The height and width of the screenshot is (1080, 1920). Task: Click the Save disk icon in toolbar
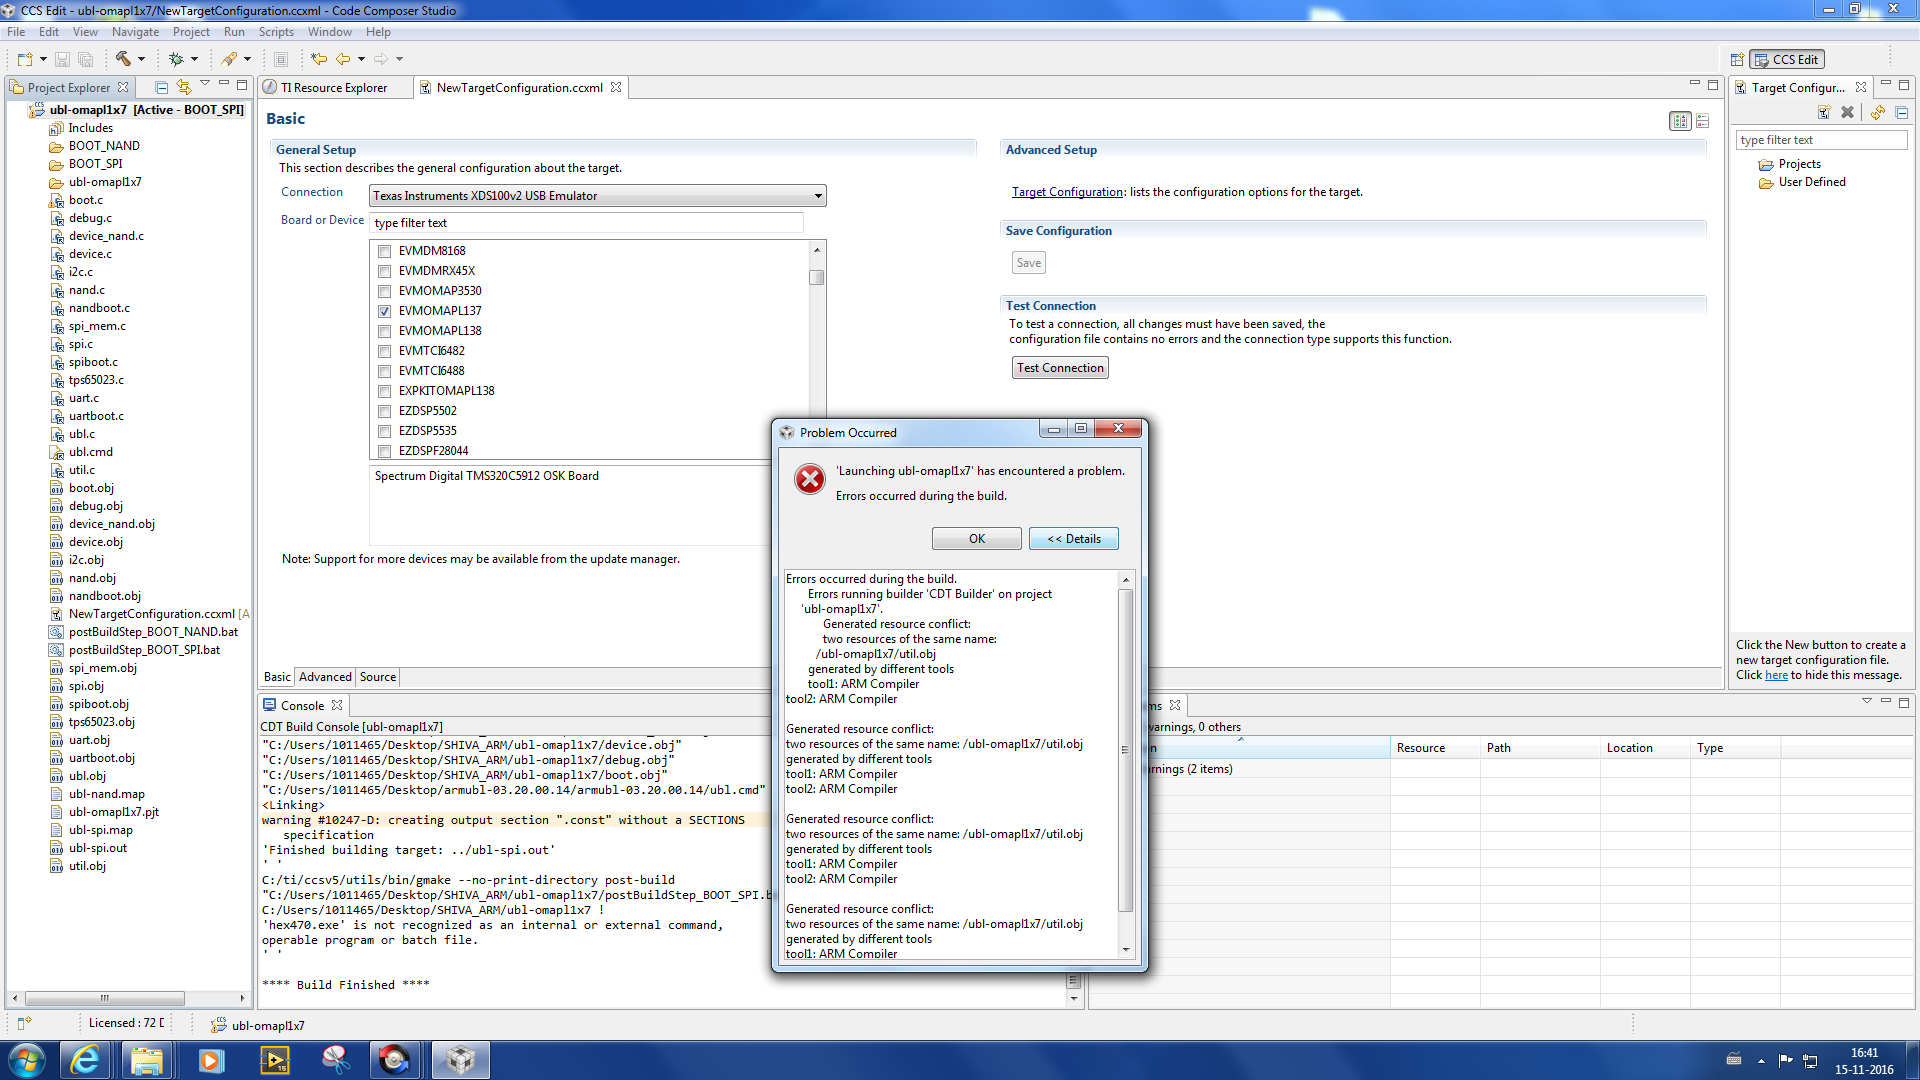pos(62,59)
